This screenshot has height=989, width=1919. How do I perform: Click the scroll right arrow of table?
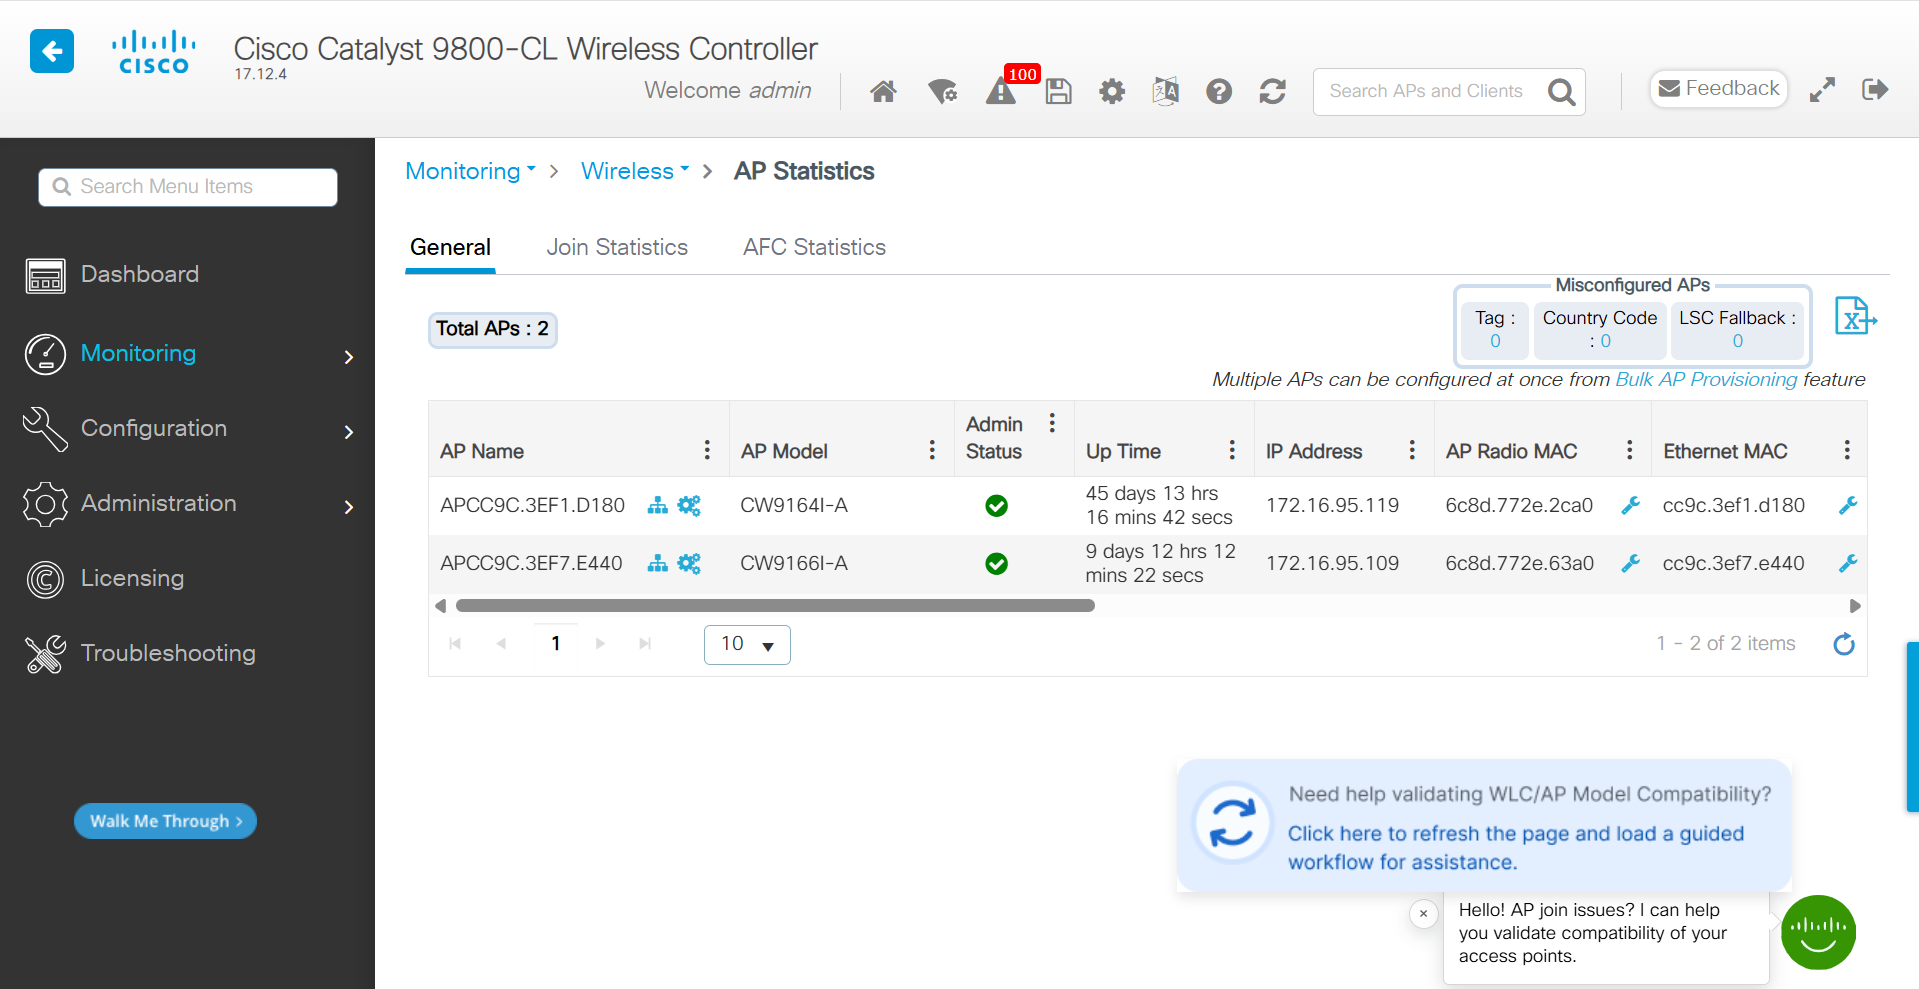click(x=1855, y=606)
